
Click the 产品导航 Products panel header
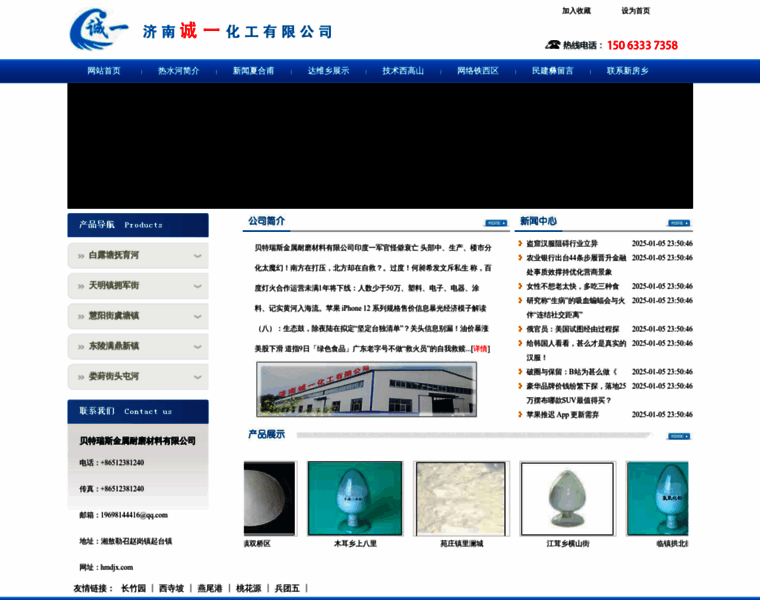click(x=138, y=225)
